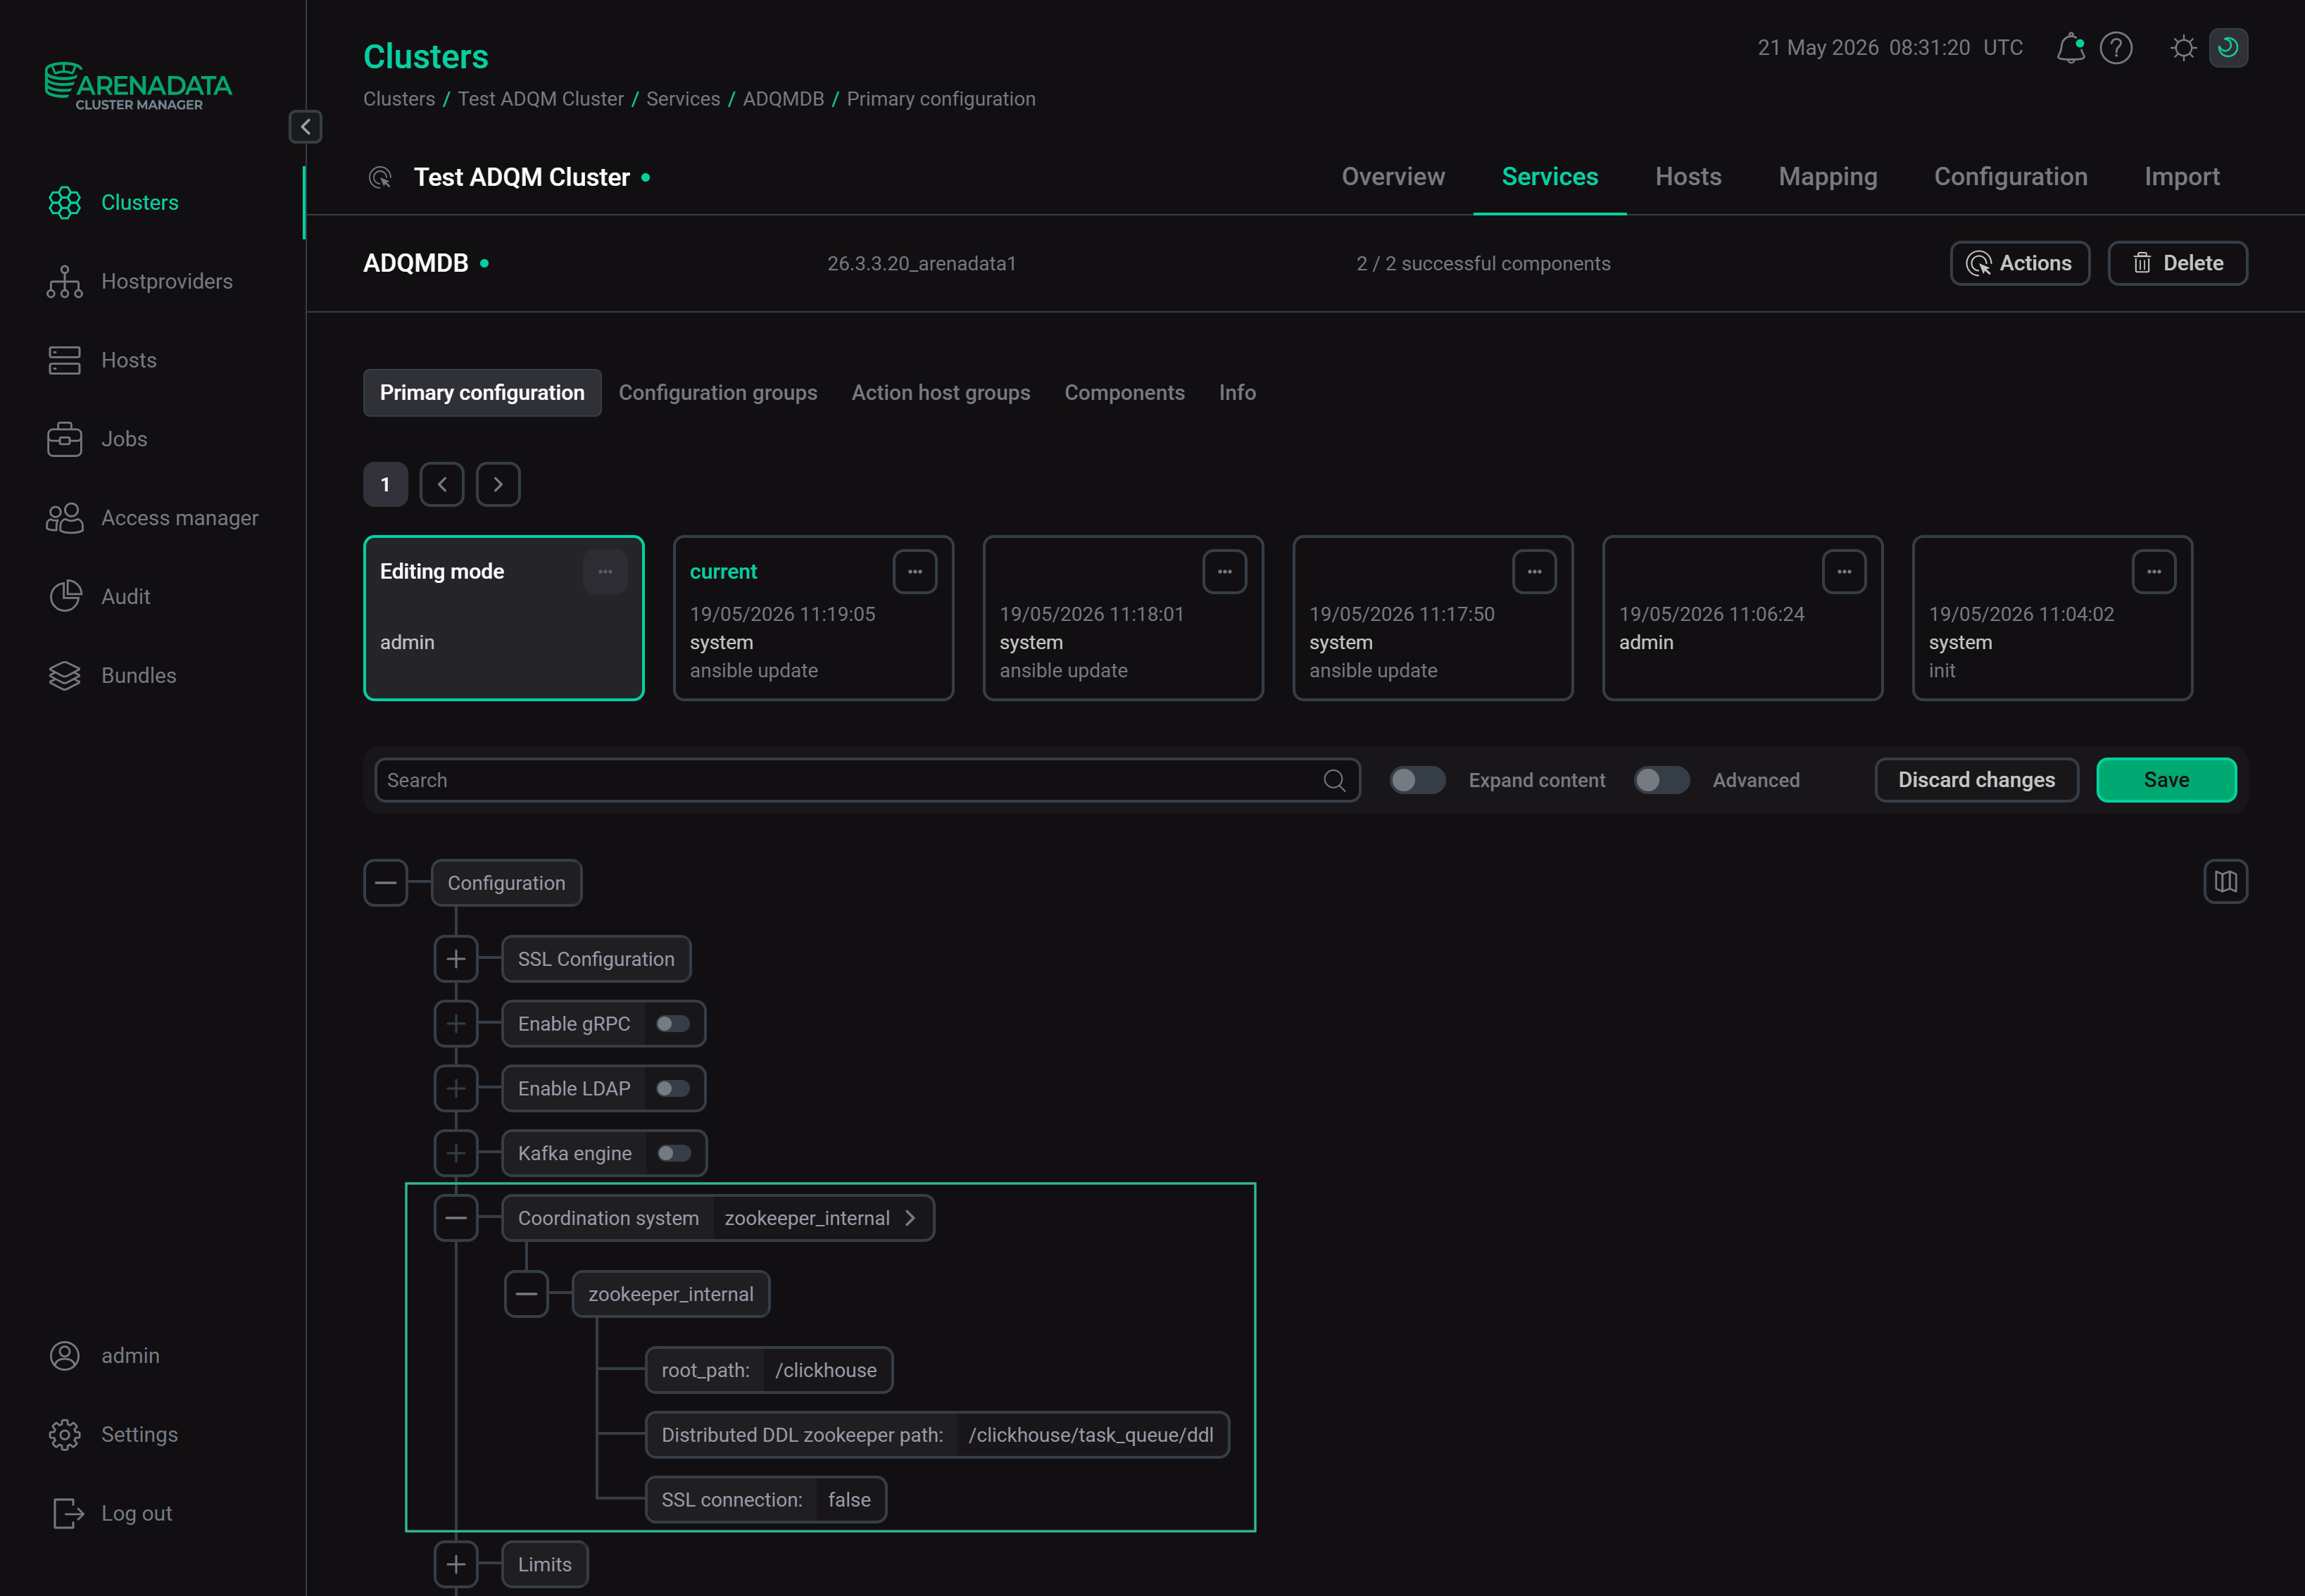Switch to cluster Hosts tab
Image resolution: width=2305 pixels, height=1596 pixels.
click(x=1688, y=177)
